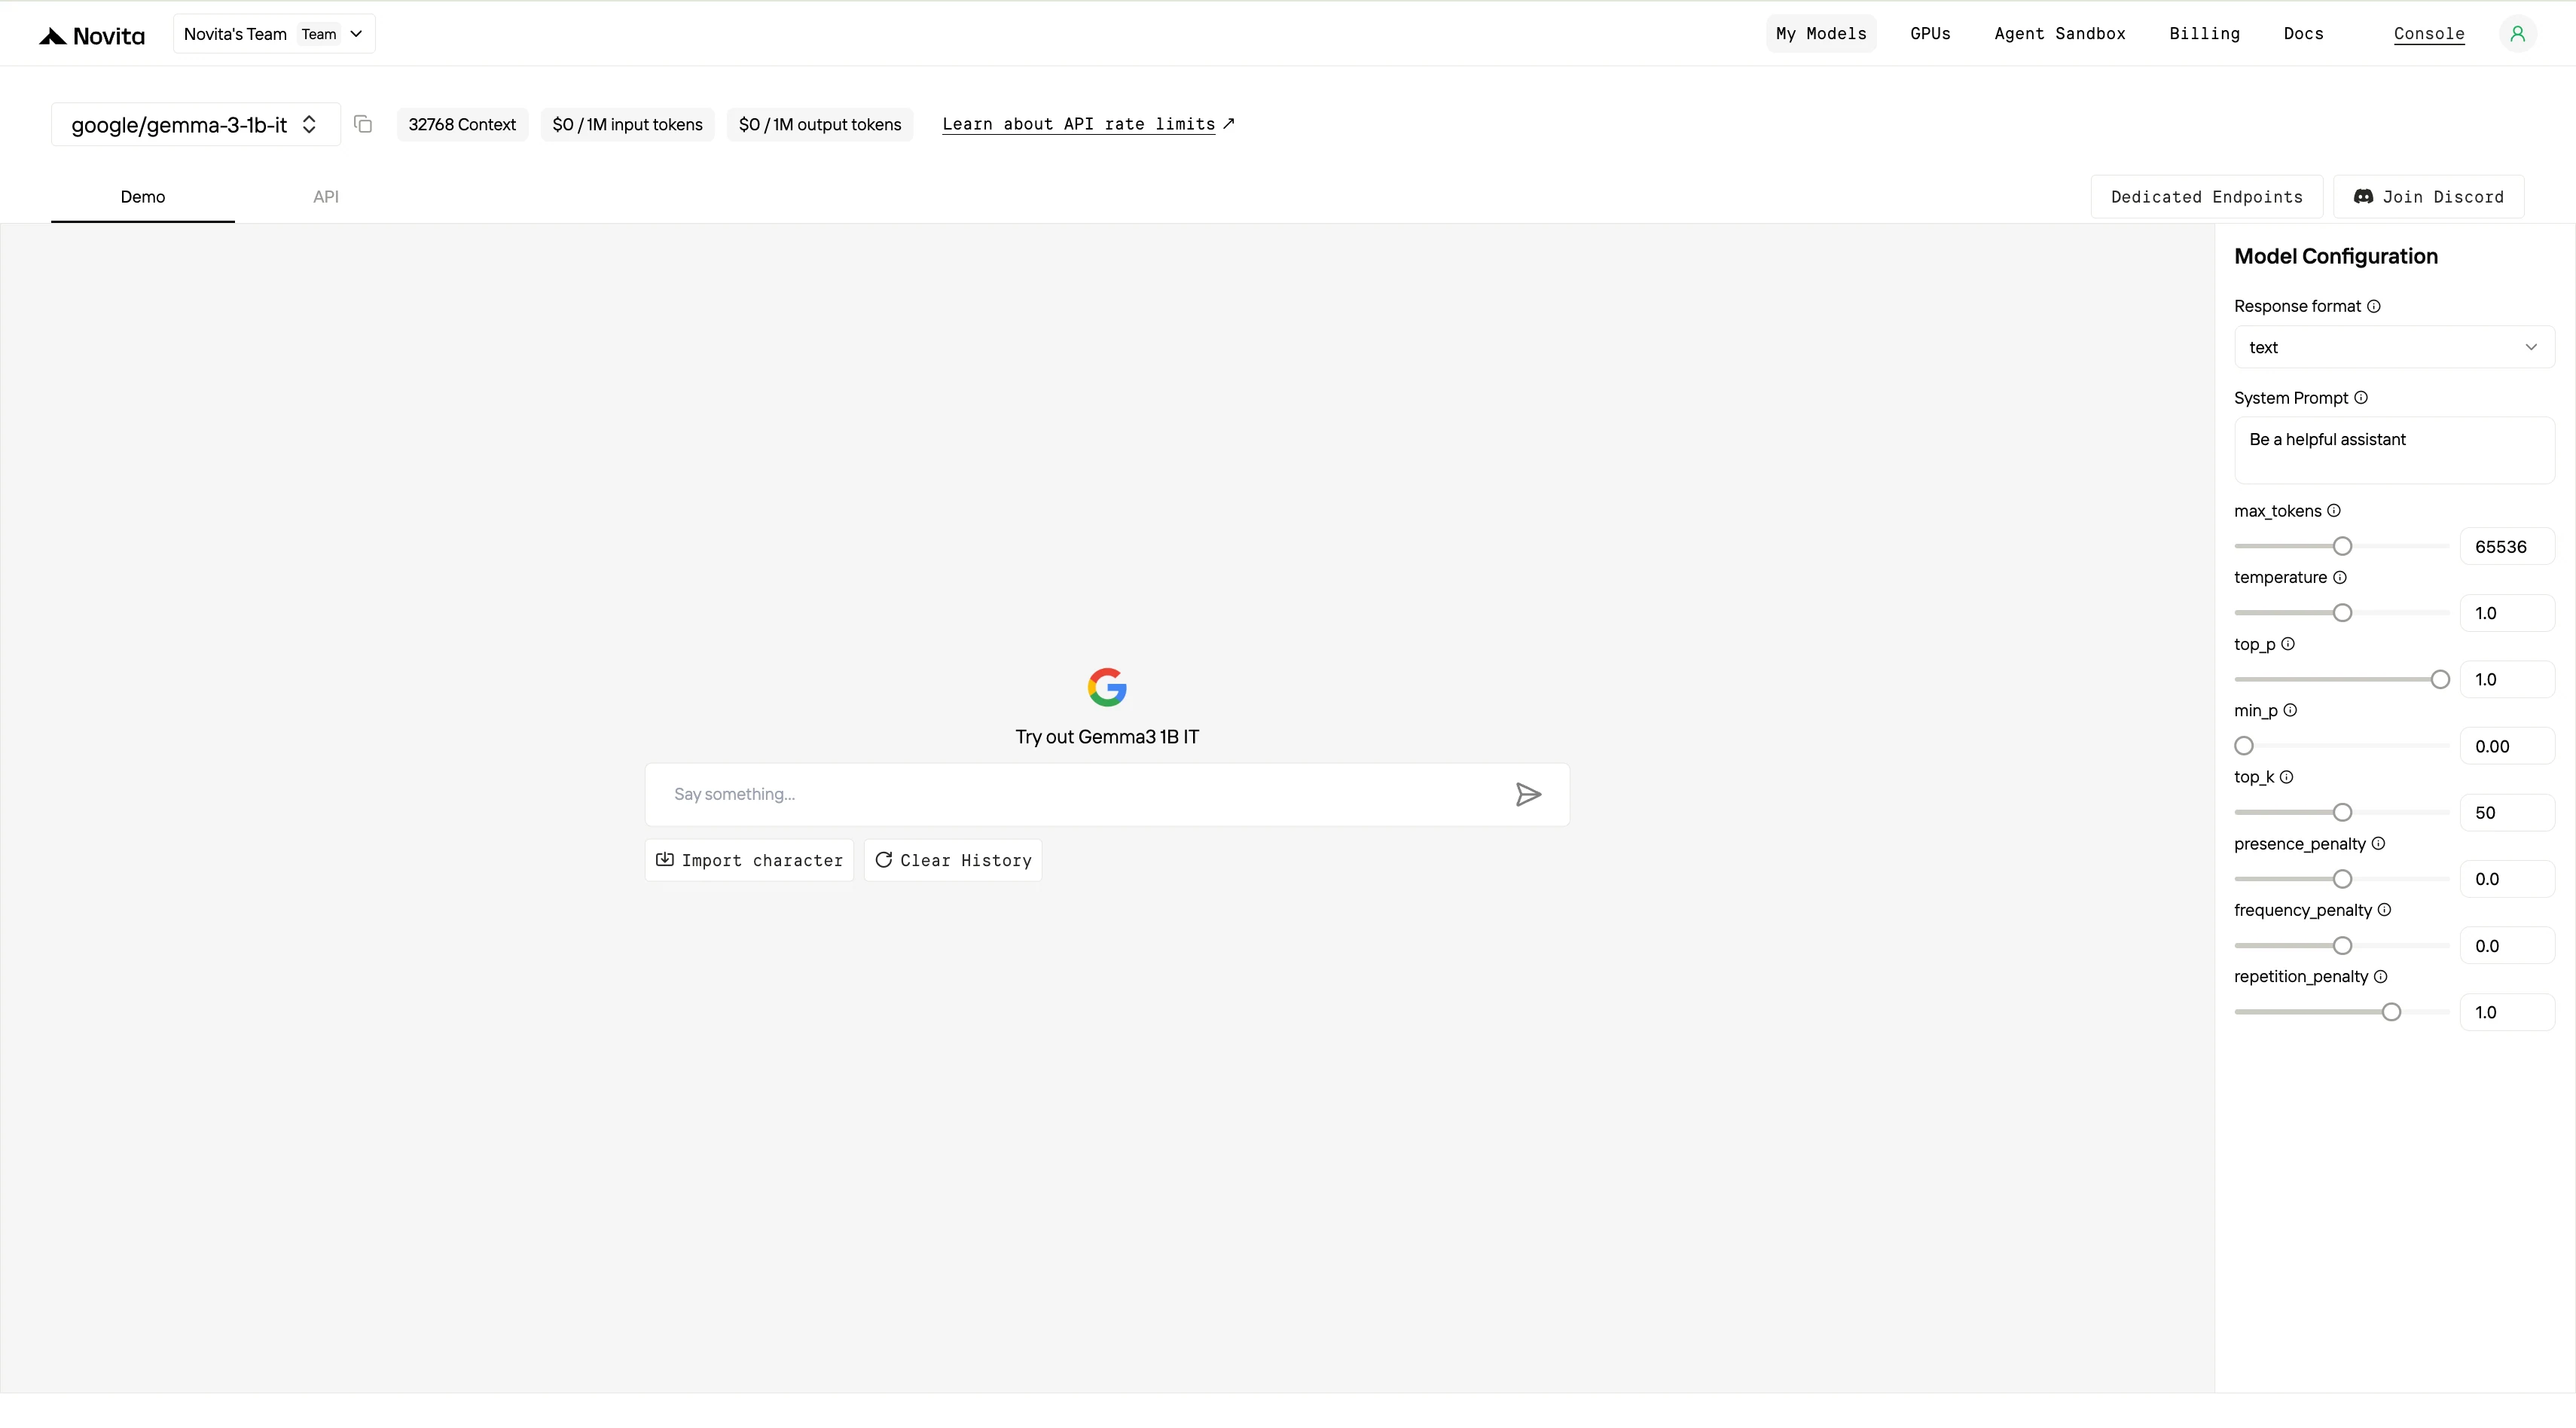
Task: Focus the presence_penalty value field
Action: (2507, 879)
